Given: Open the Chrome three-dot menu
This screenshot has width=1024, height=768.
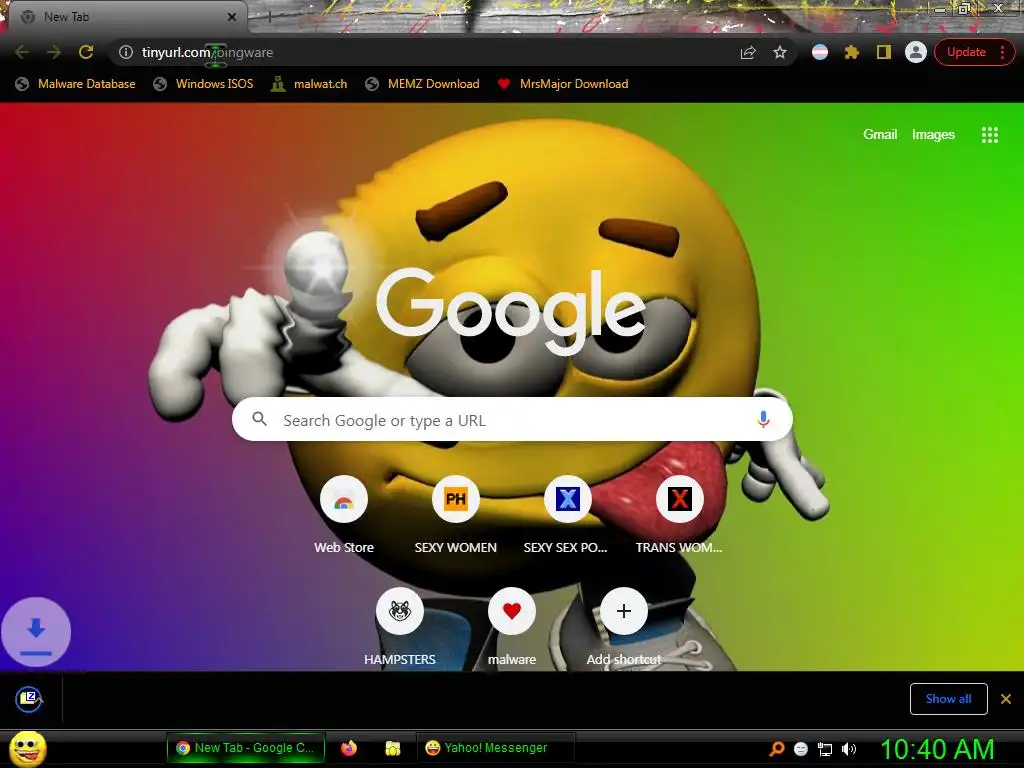Looking at the screenshot, I should pos(1002,52).
